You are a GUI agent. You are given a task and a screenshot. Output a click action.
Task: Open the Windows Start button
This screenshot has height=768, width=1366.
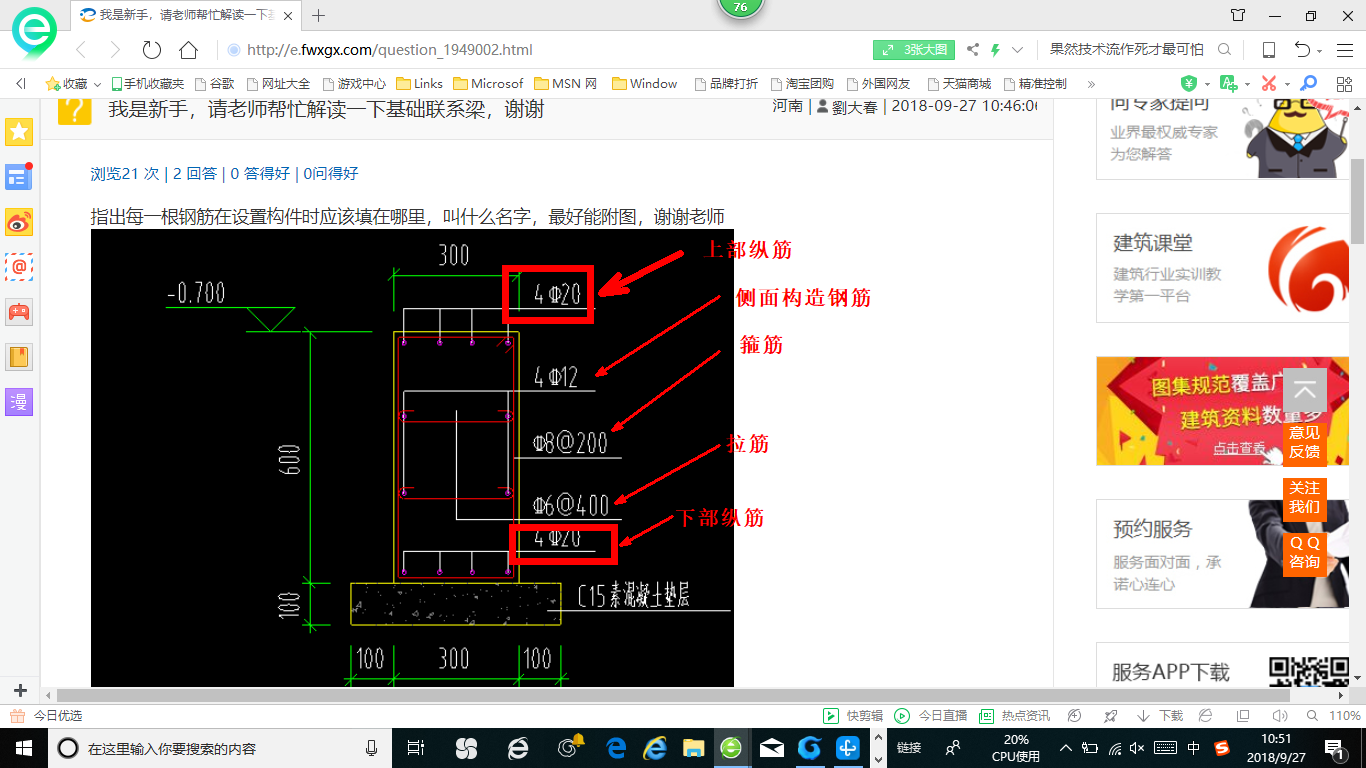pyautogui.click(x=23, y=748)
